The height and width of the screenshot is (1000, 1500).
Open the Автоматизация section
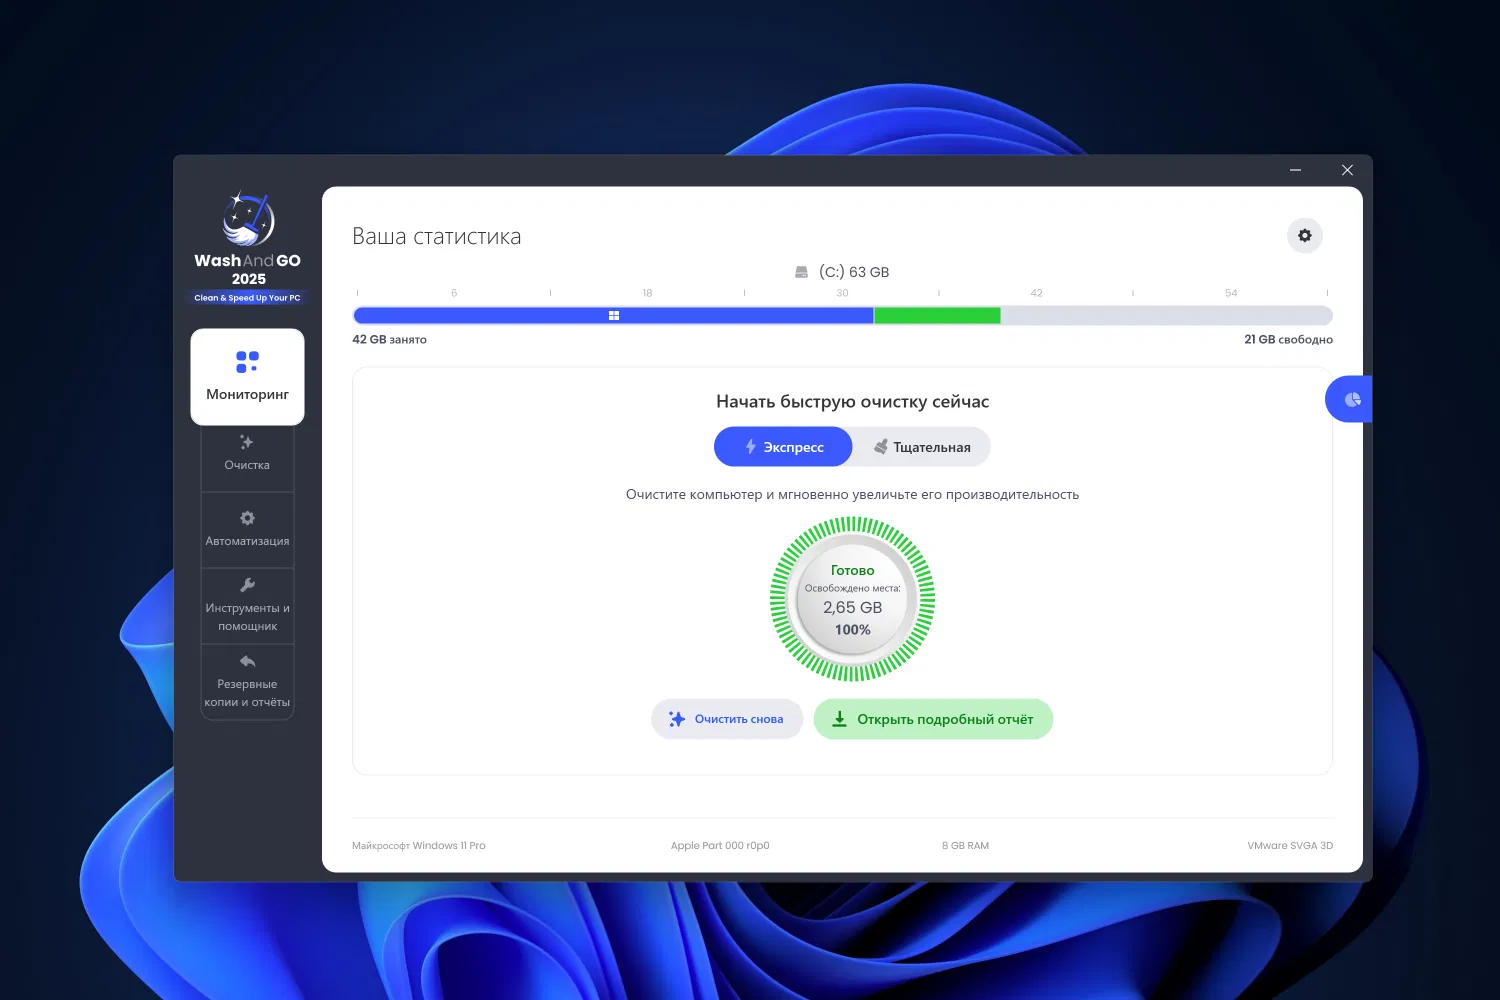(x=247, y=530)
